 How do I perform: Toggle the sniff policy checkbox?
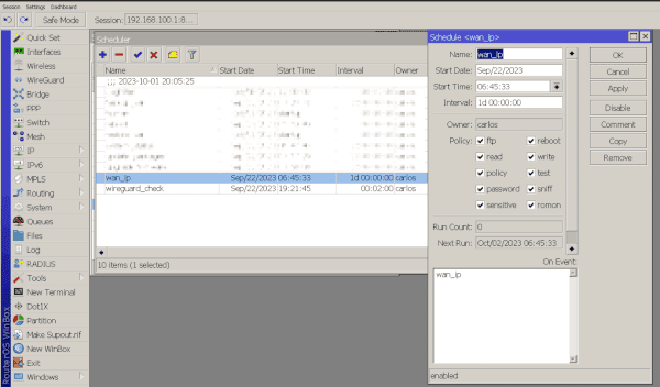531,189
